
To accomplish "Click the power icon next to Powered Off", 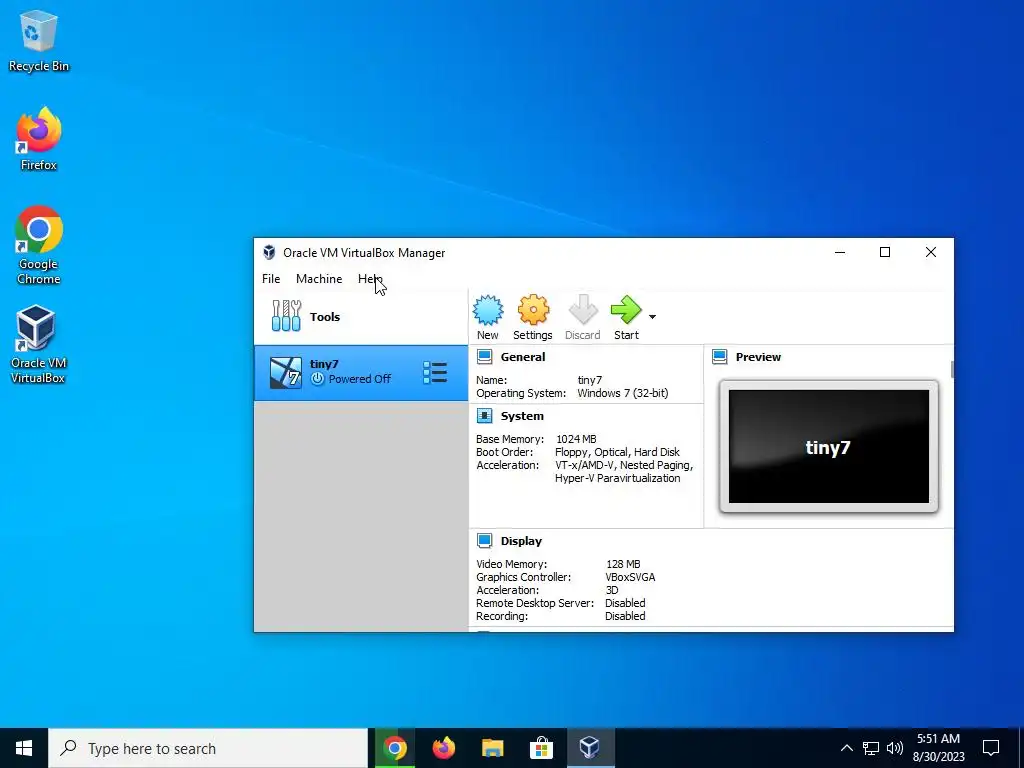I will click(x=317, y=379).
